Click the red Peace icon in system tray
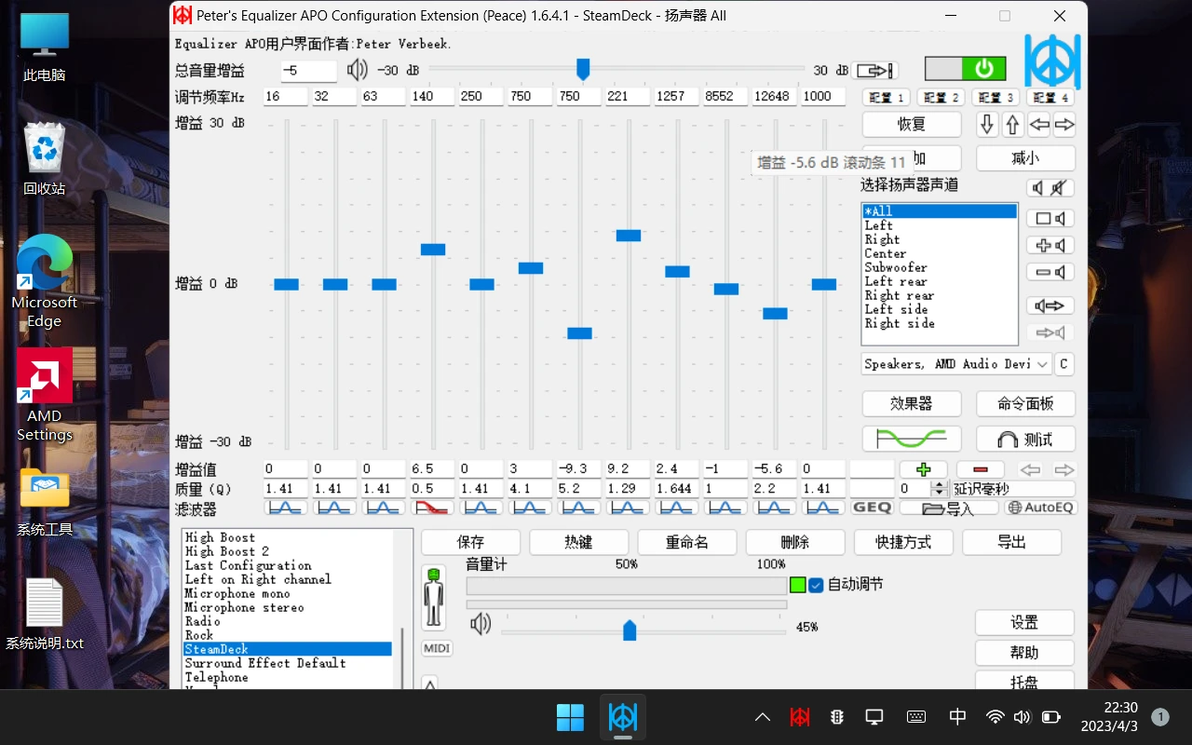 (x=800, y=716)
